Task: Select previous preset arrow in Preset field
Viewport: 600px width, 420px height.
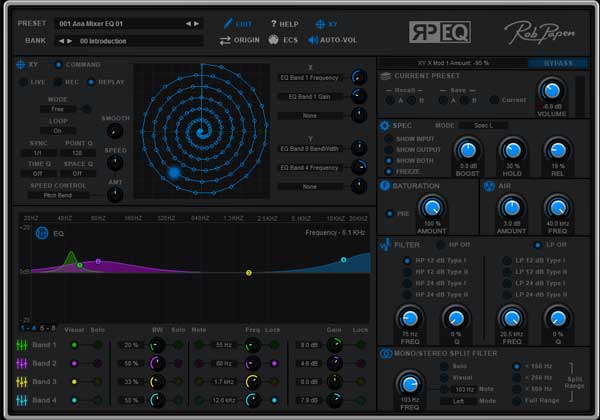Action: [x=188, y=24]
